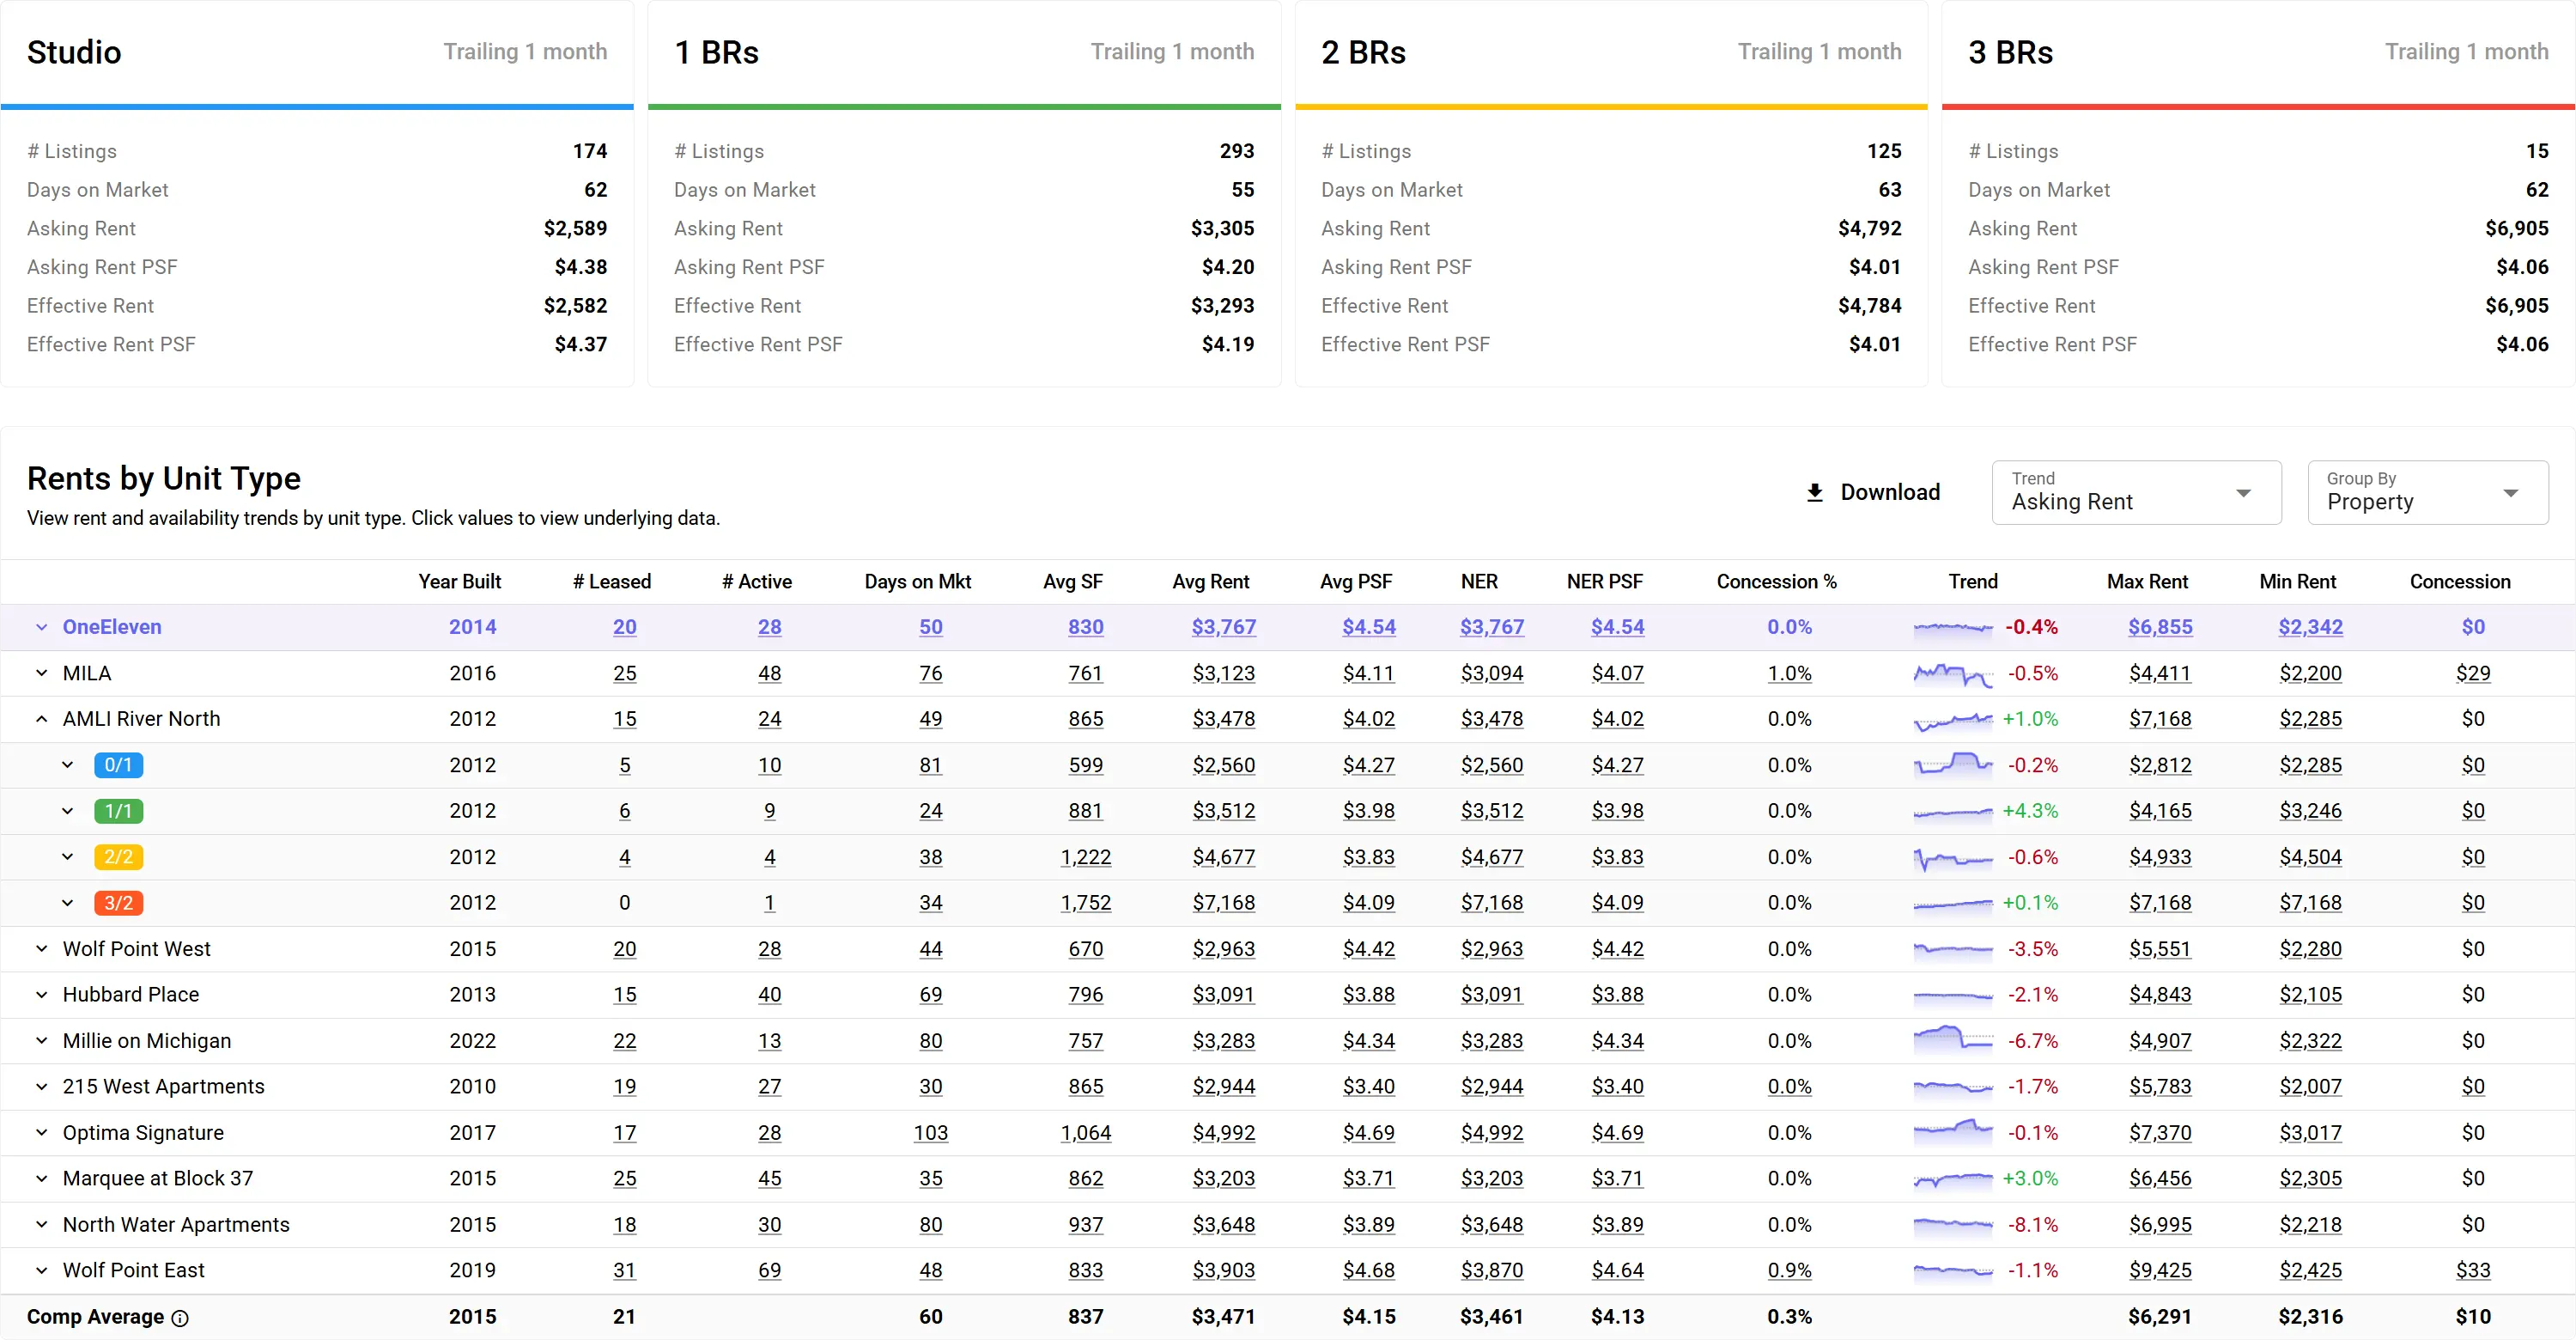Click Optima Signature NER value $4,992

coord(1492,1132)
